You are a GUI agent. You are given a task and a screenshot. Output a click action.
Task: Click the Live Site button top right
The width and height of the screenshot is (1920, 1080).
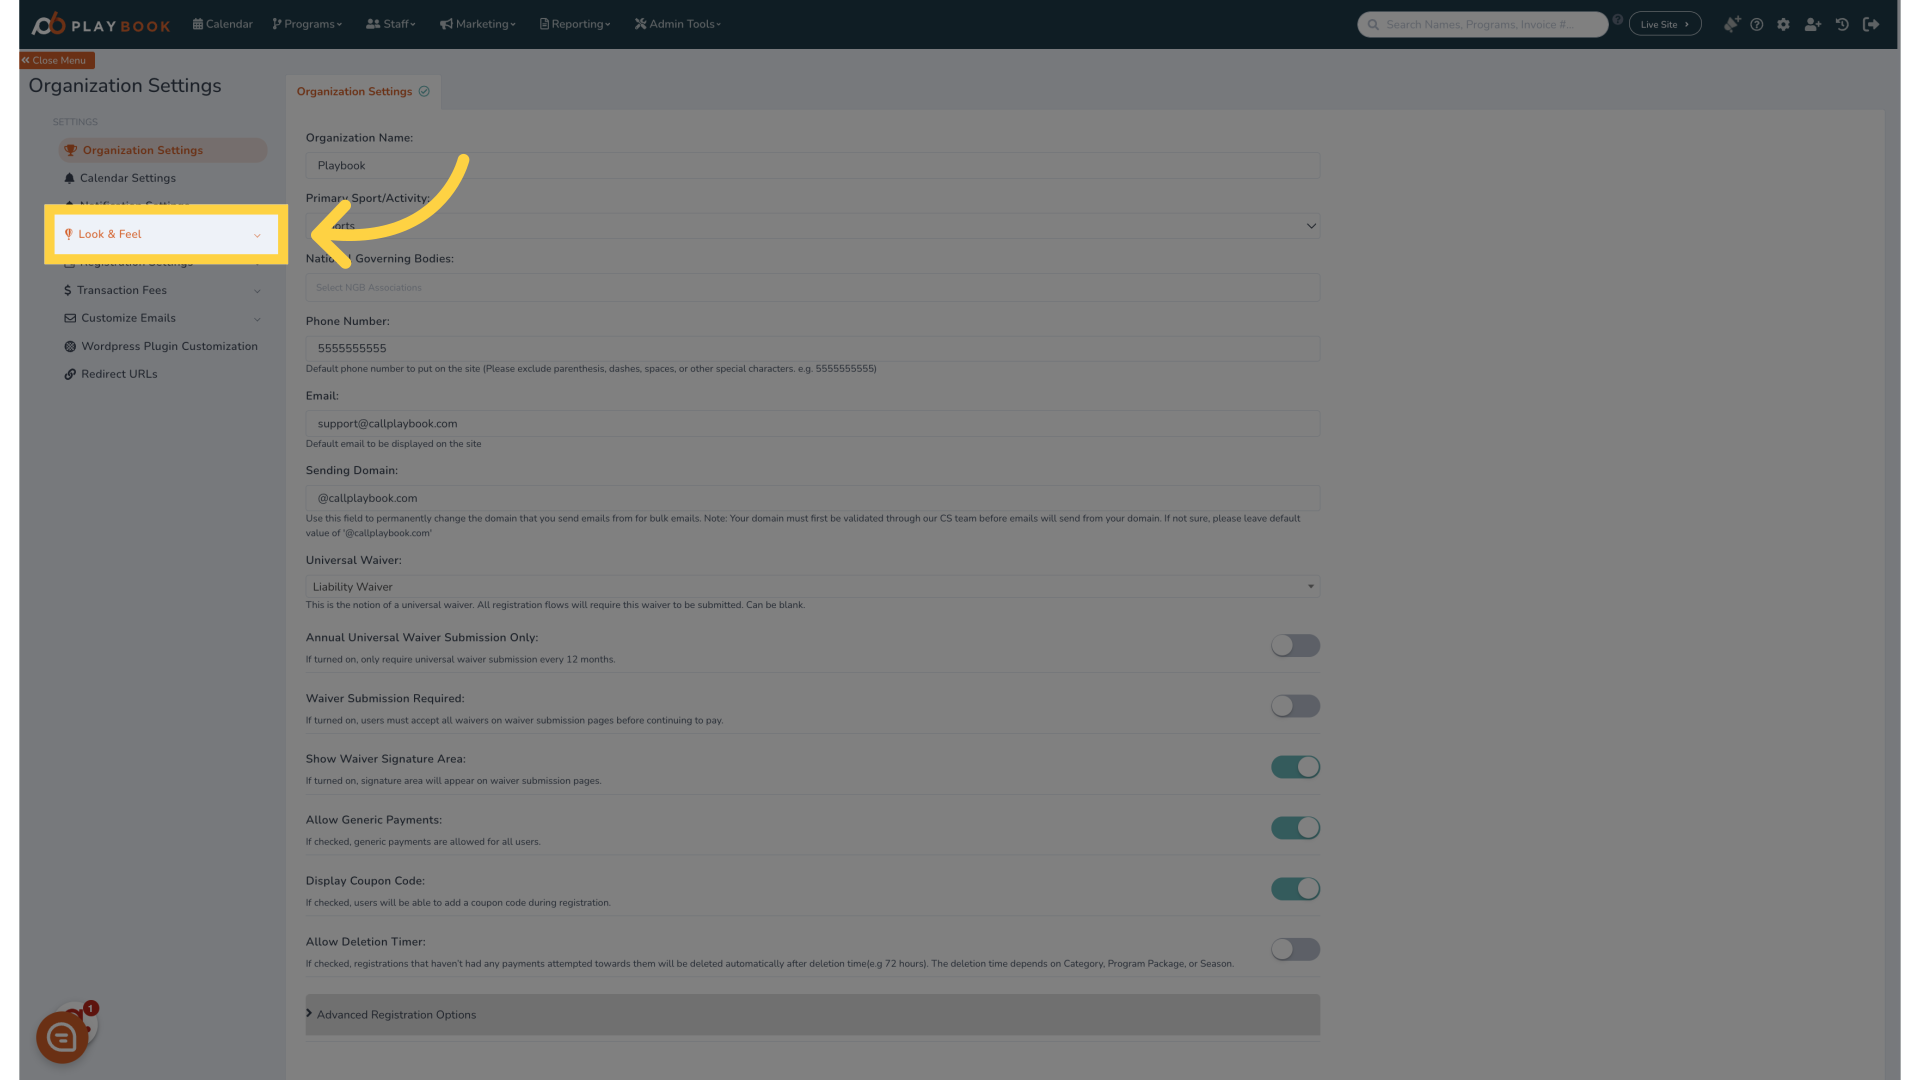[x=1664, y=24]
